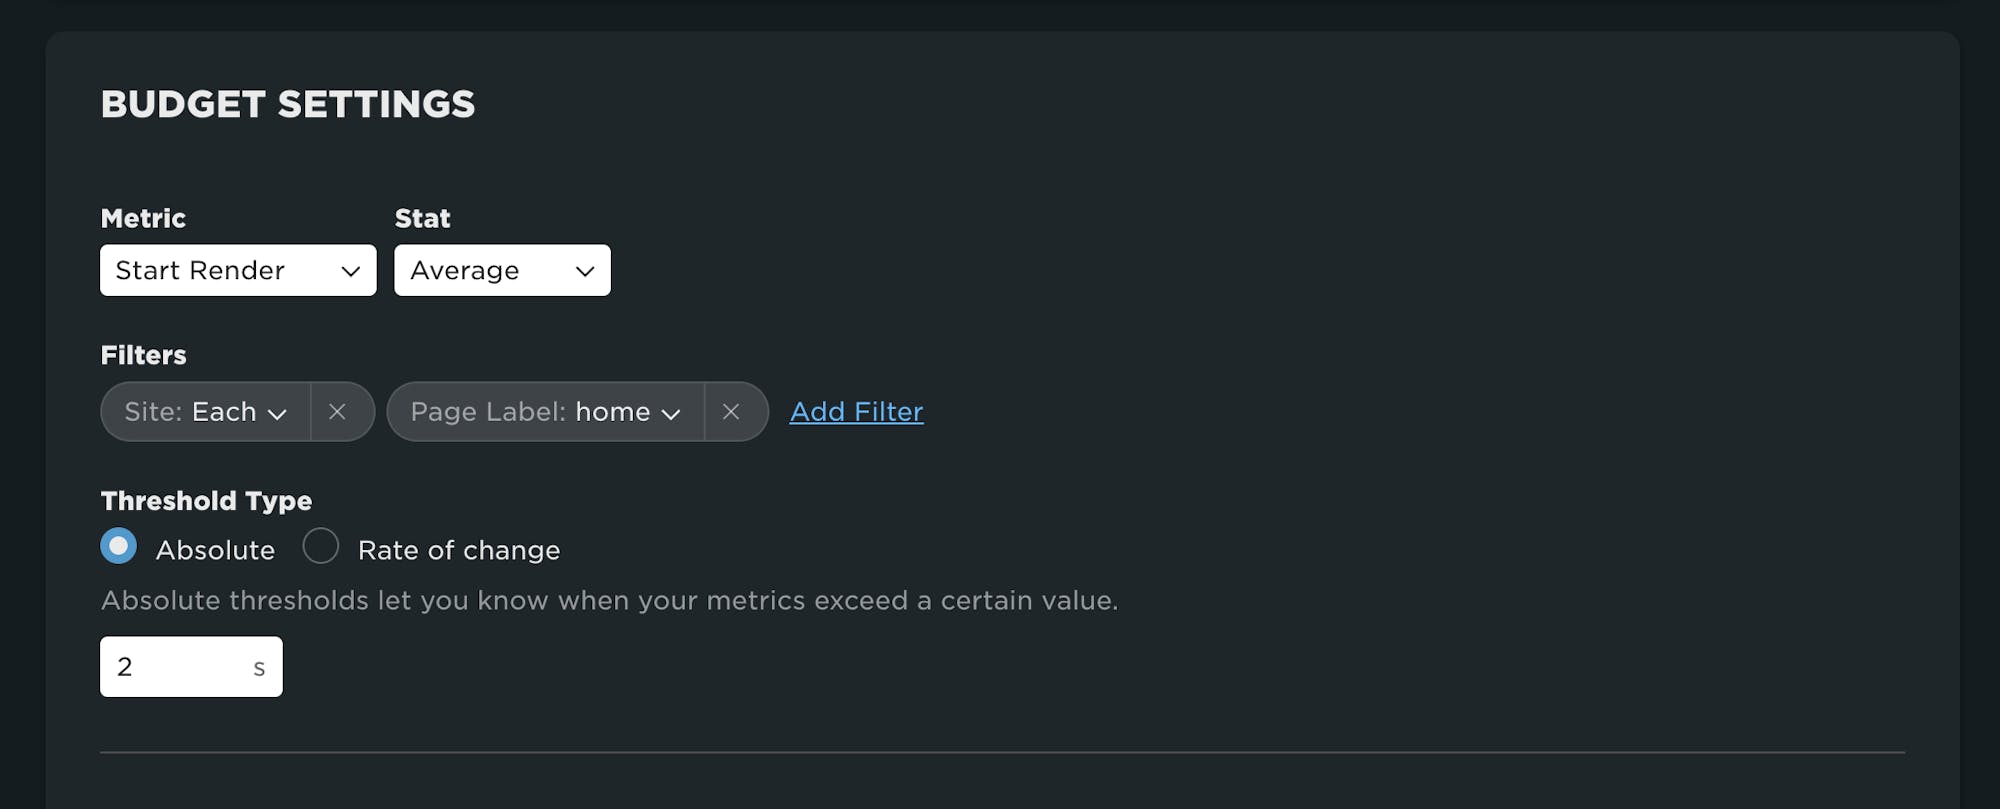Click the chevron arrow in Average box
2000x809 pixels.
[x=585, y=271]
